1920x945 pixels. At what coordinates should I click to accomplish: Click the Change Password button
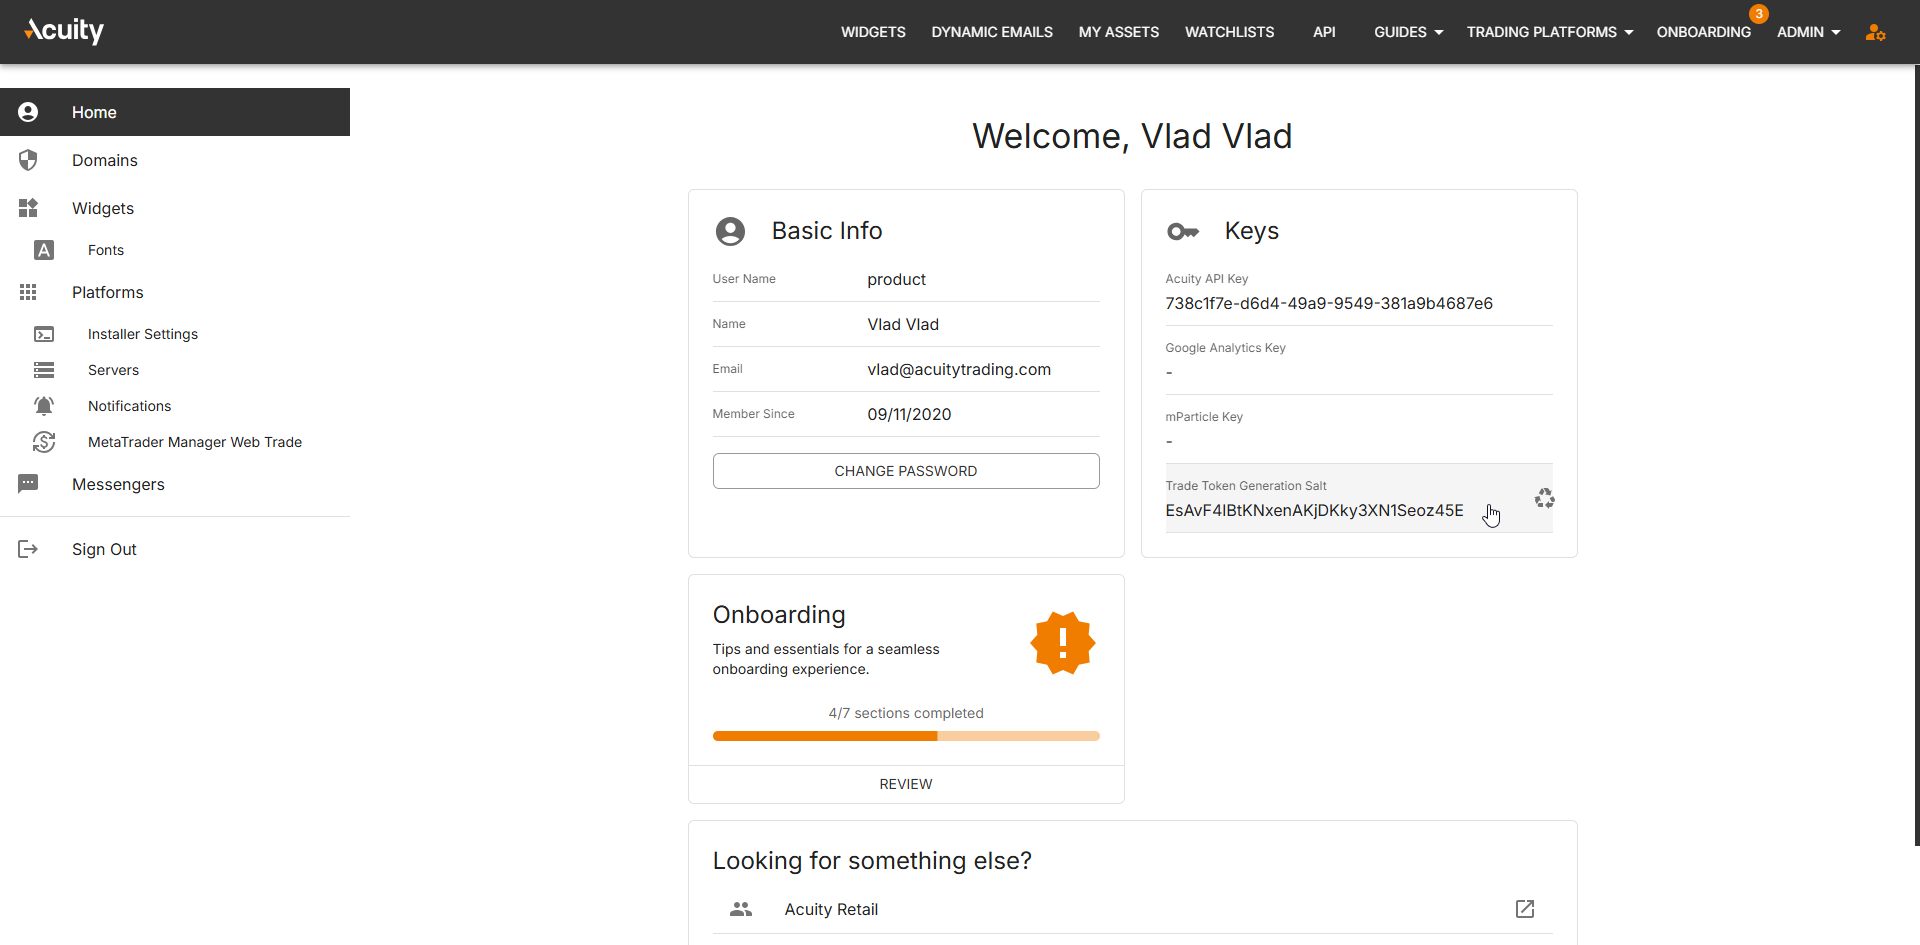pyautogui.click(x=906, y=471)
